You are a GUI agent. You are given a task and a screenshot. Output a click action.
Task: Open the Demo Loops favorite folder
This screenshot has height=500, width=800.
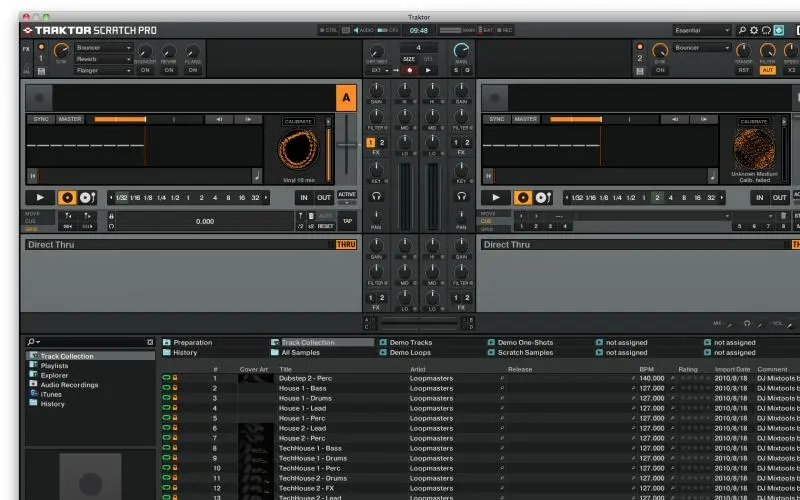click(410, 353)
